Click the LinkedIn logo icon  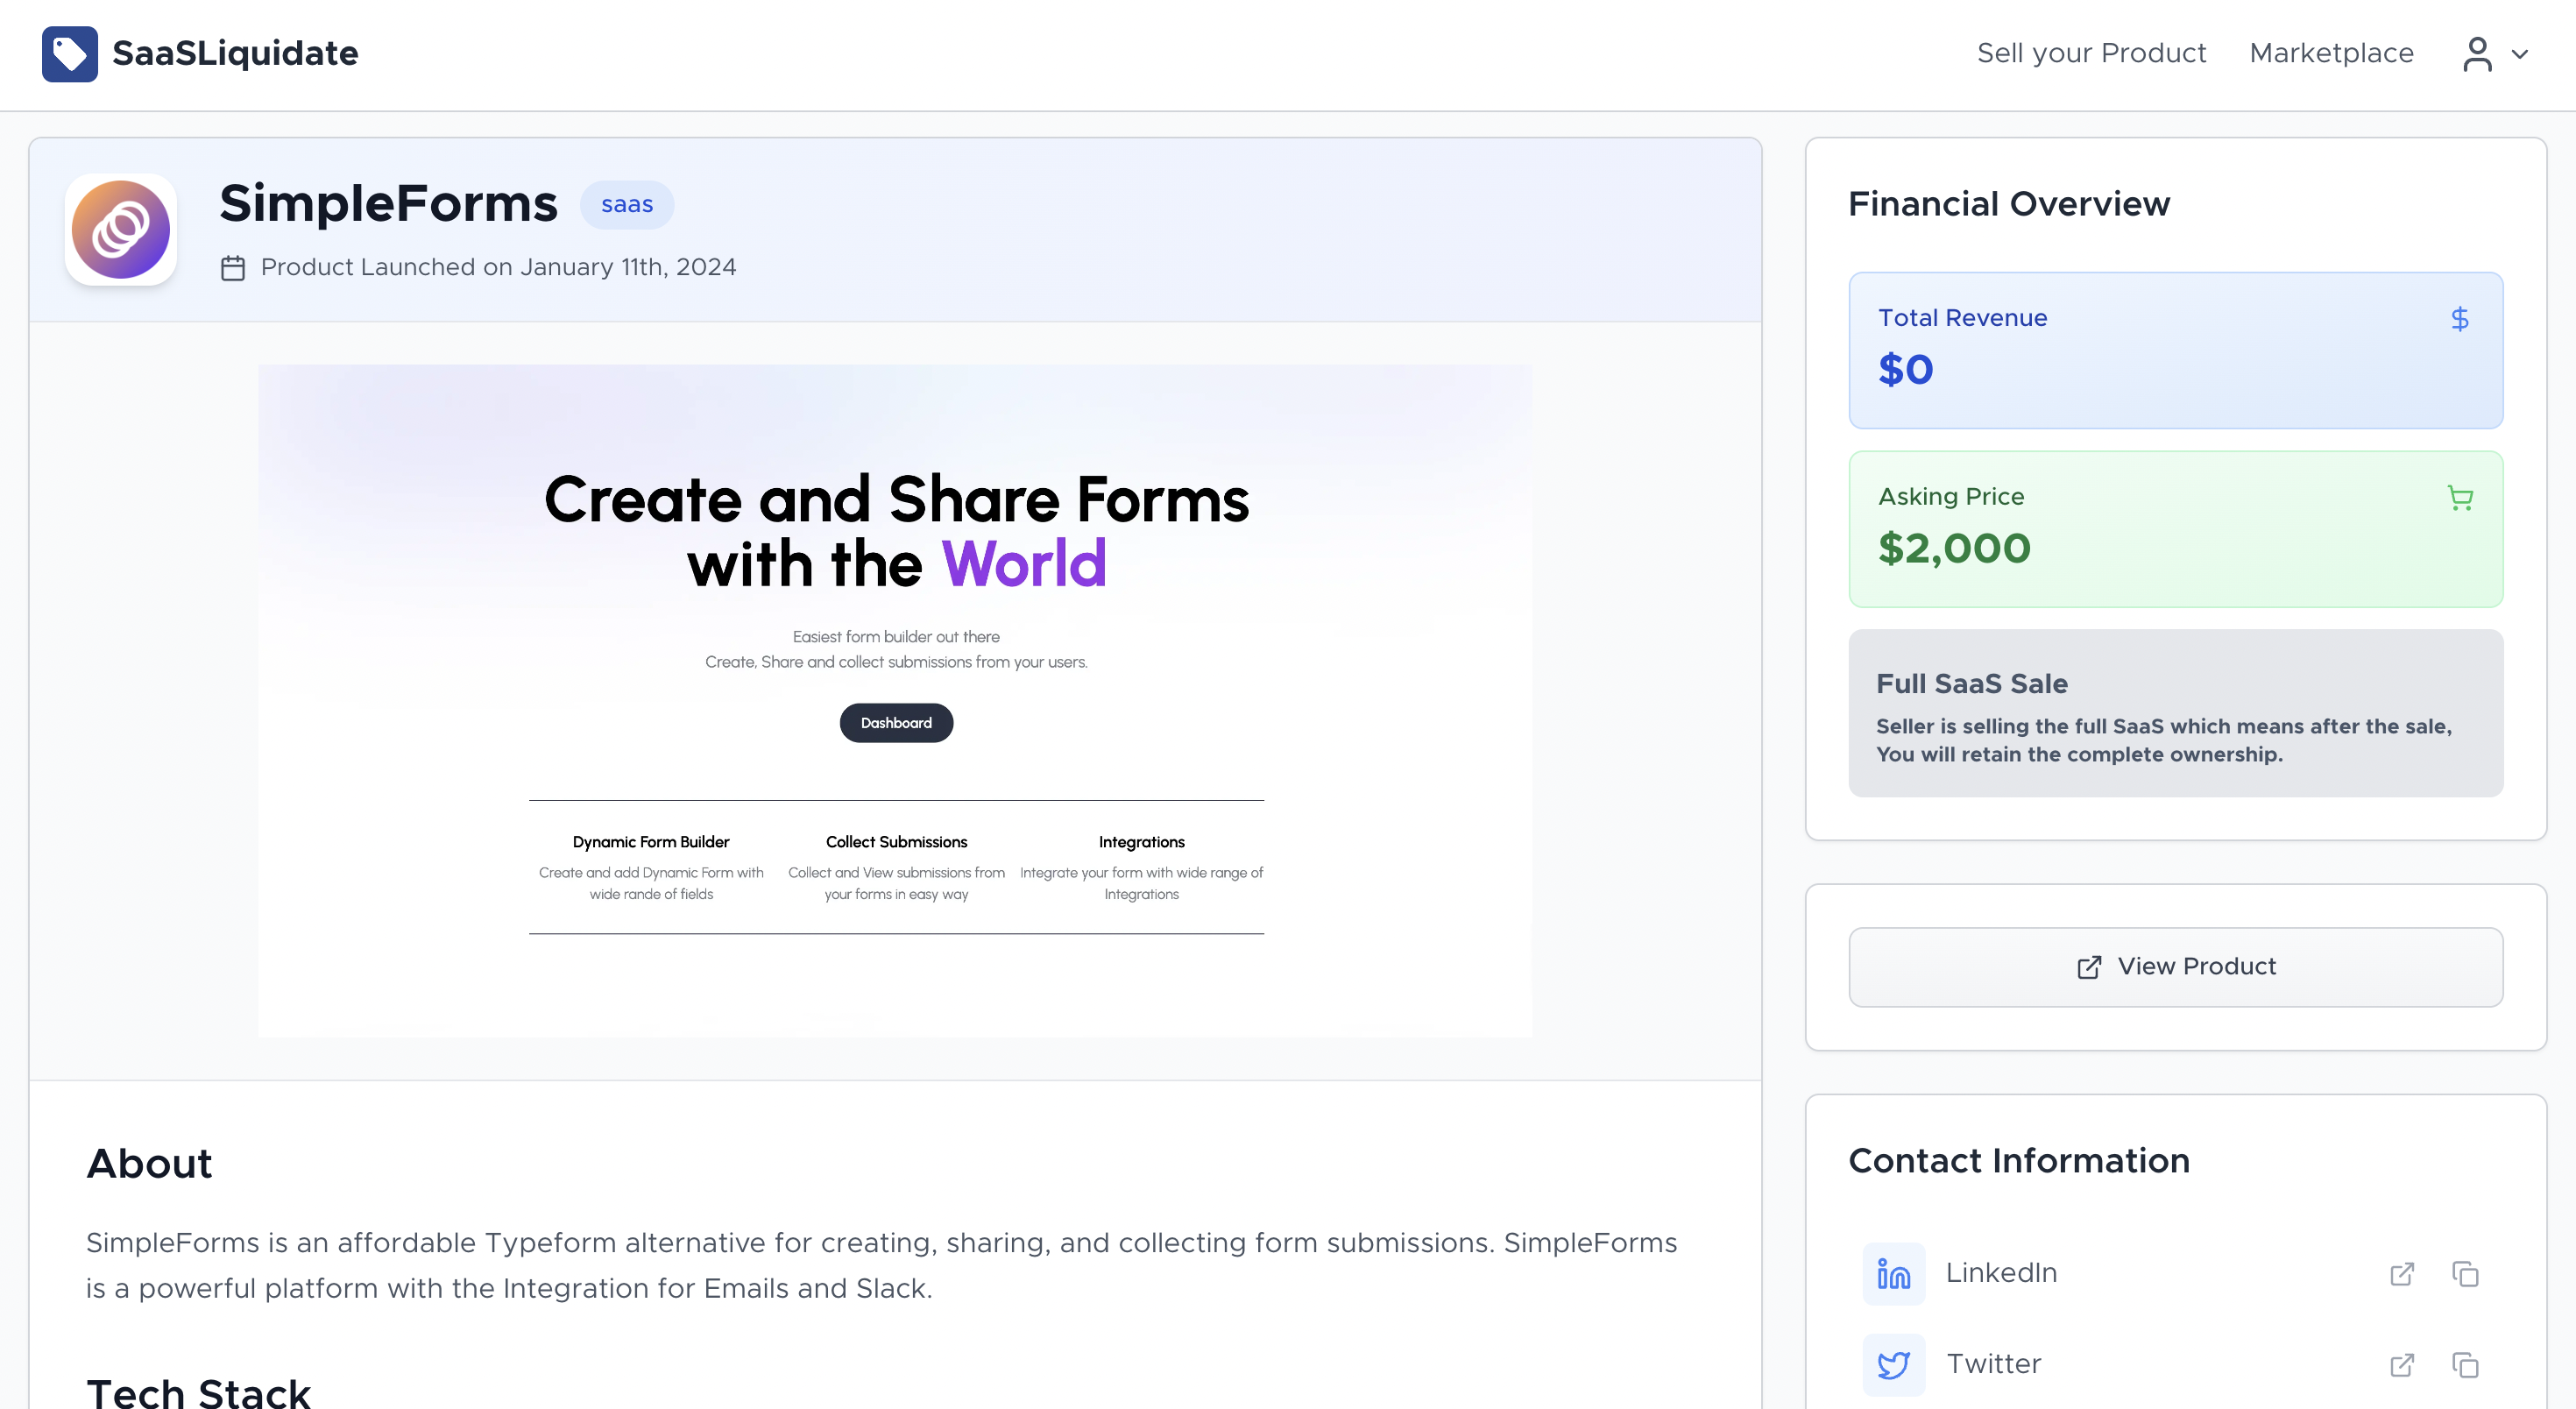coord(1893,1273)
